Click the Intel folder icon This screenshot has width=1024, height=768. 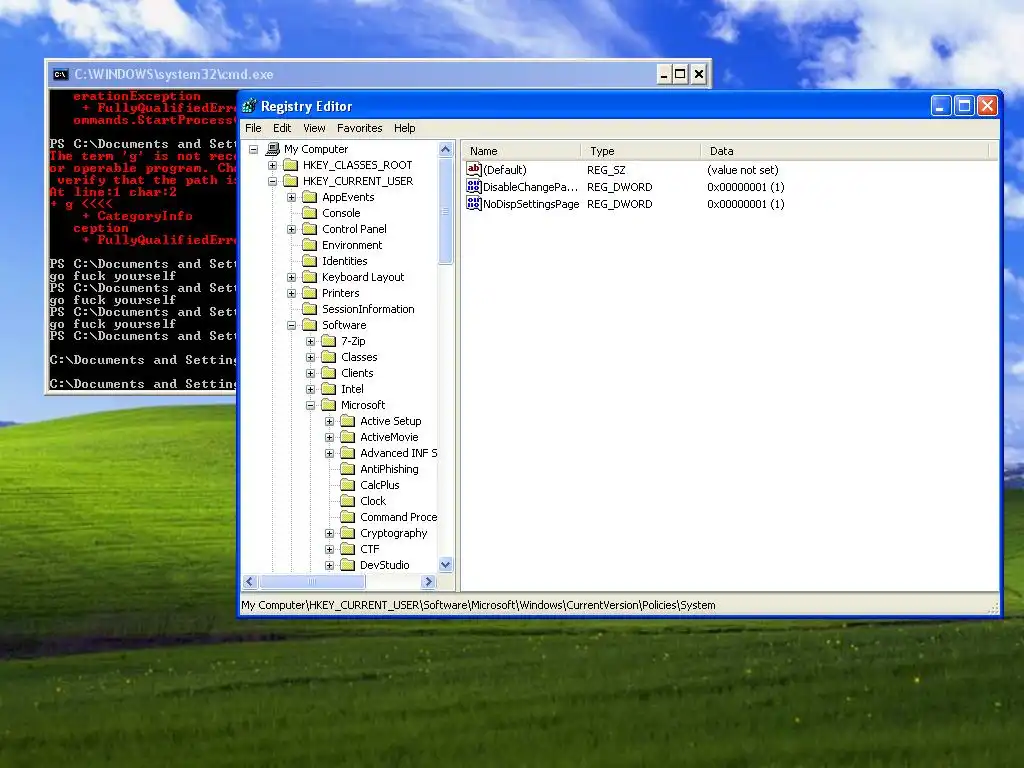point(328,389)
